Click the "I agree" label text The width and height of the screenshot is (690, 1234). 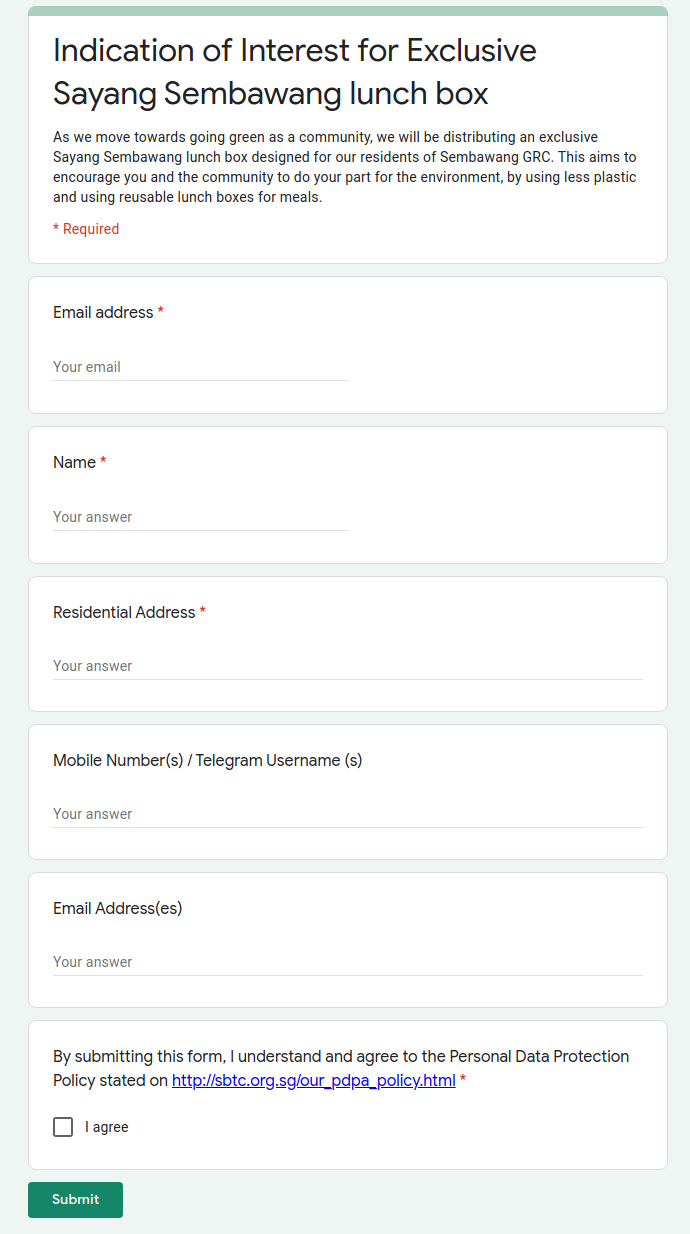click(x=107, y=1127)
